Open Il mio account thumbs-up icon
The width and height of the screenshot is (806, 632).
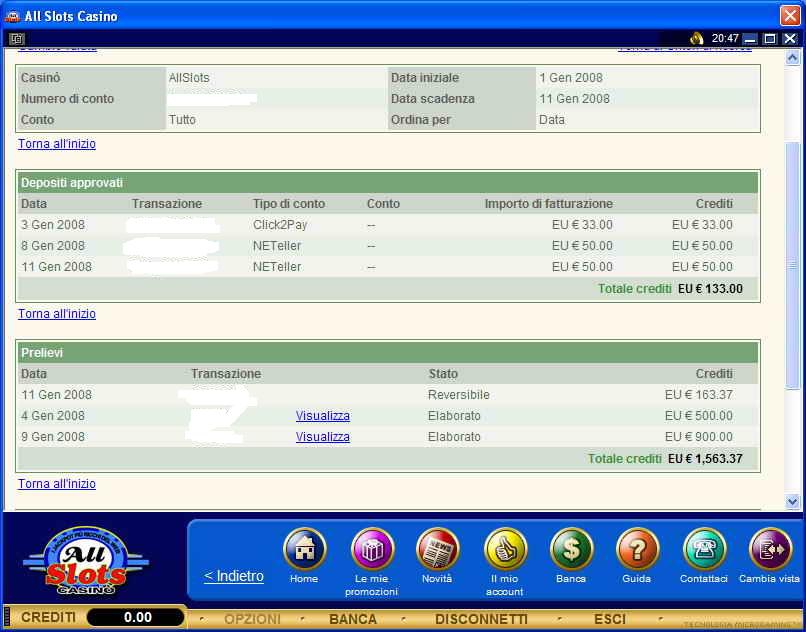click(x=505, y=549)
